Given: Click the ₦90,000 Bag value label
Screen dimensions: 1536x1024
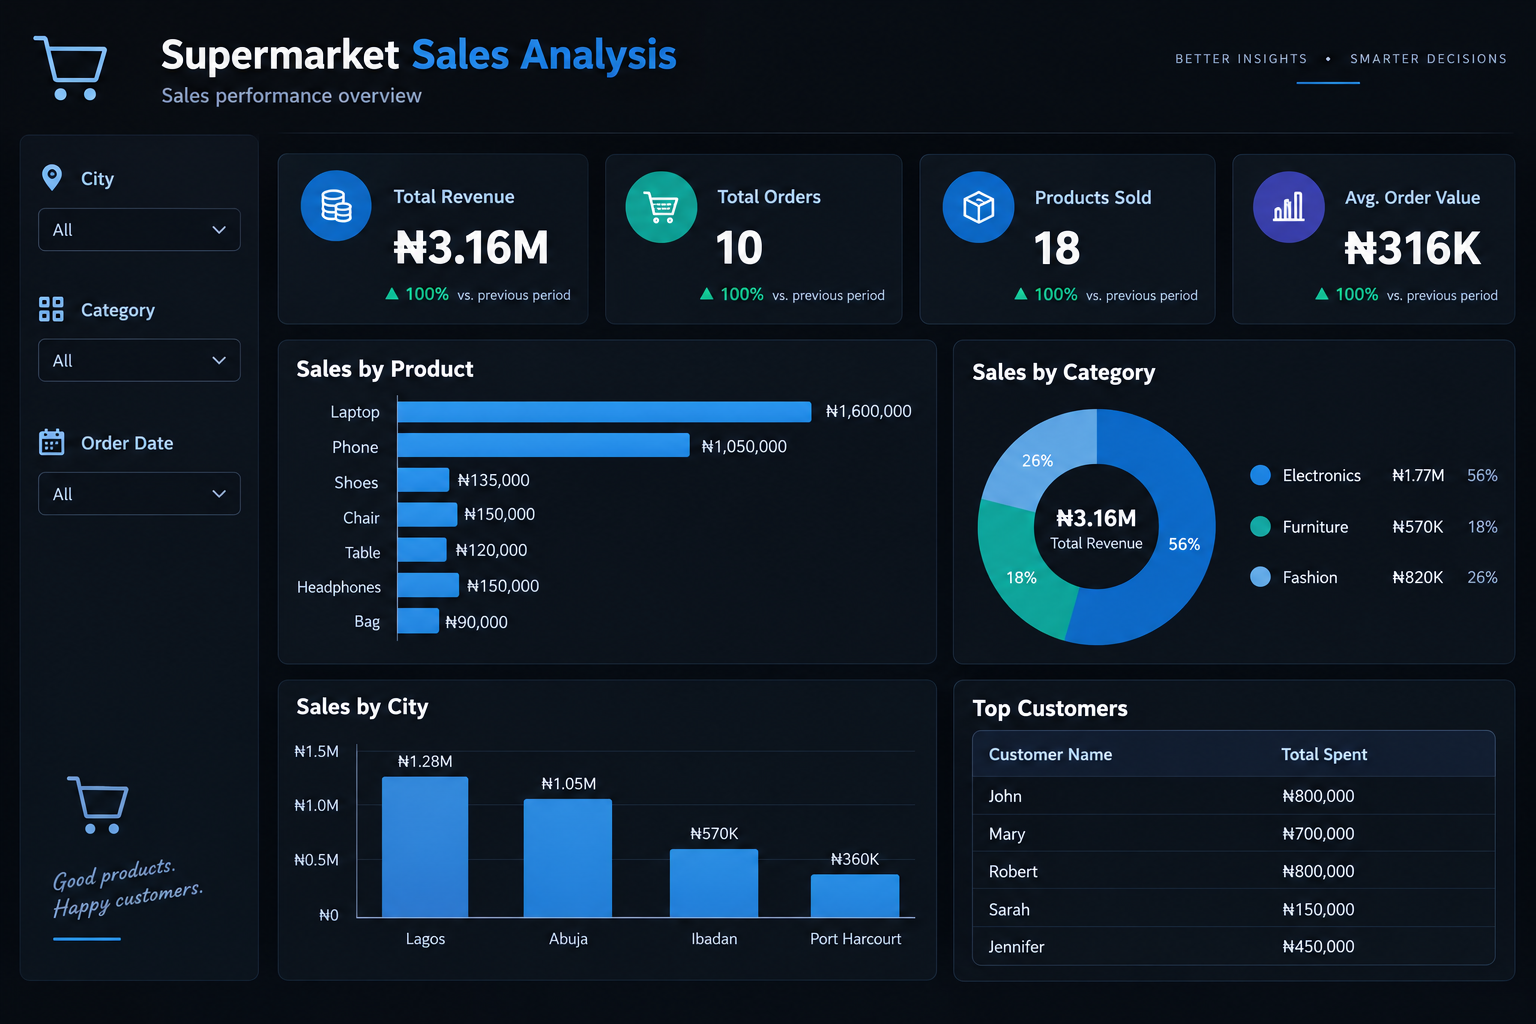Looking at the screenshot, I should pos(476,622).
